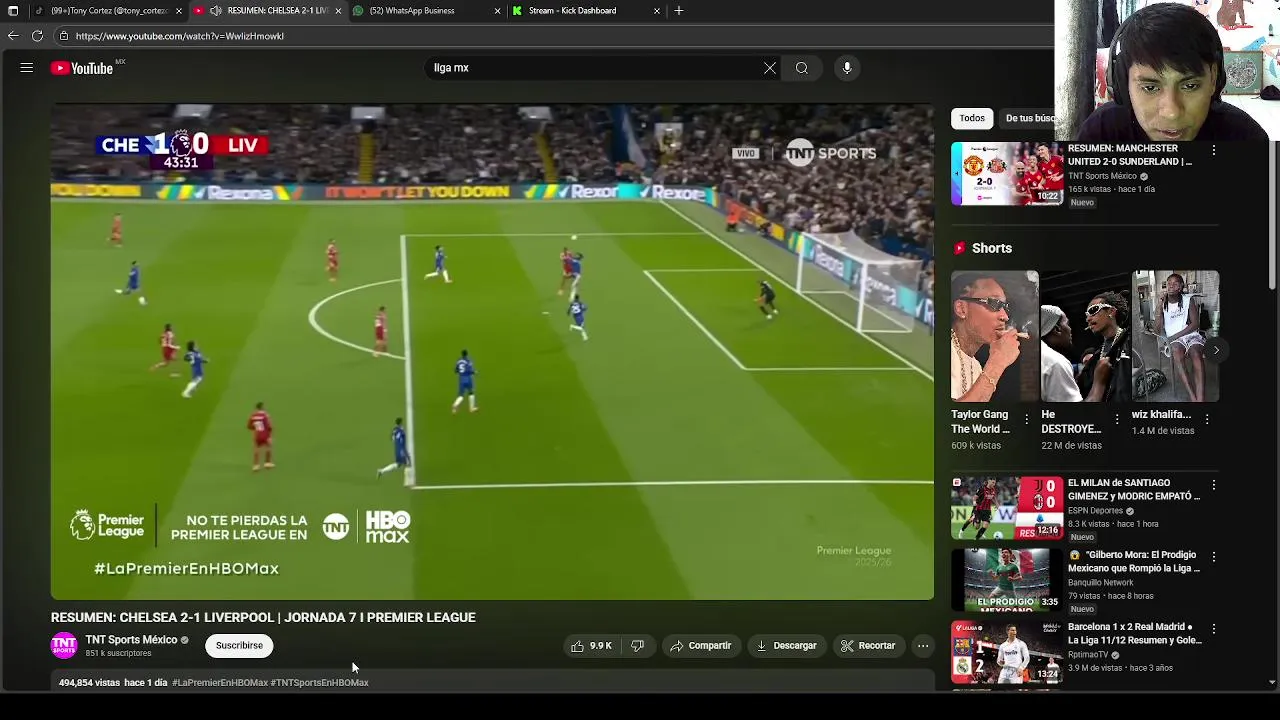Clear the search box with X
Viewport: 1280px width, 720px height.
tap(770, 68)
